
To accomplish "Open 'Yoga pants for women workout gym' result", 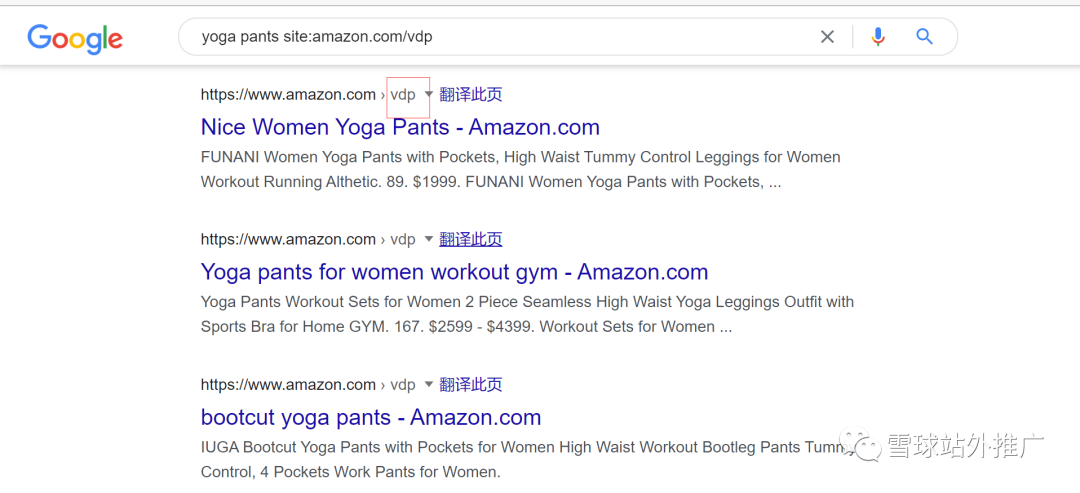I will pyautogui.click(x=455, y=272).
